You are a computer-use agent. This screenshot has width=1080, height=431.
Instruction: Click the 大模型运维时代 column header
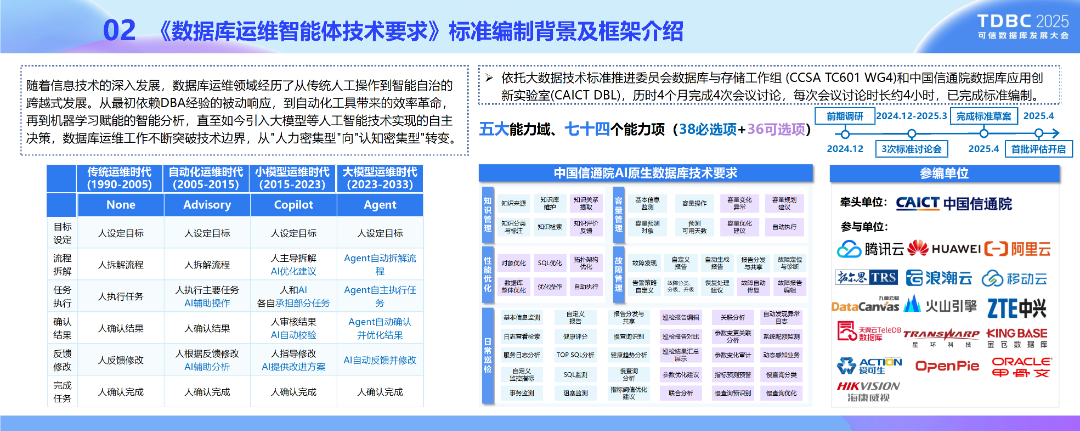[380, 178]
